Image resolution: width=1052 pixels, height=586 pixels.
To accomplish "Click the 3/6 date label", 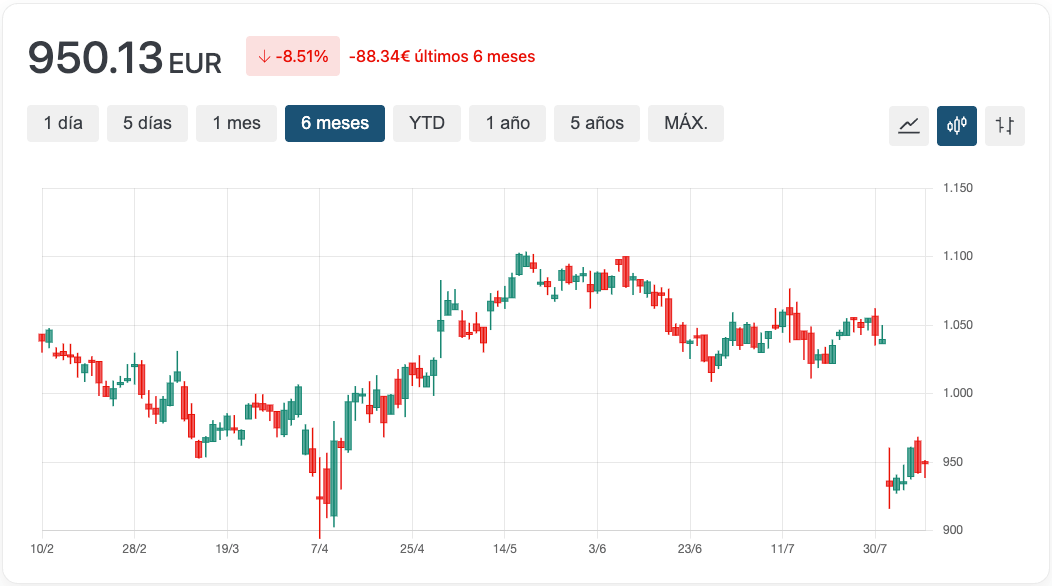I will [x=597, y=549].
